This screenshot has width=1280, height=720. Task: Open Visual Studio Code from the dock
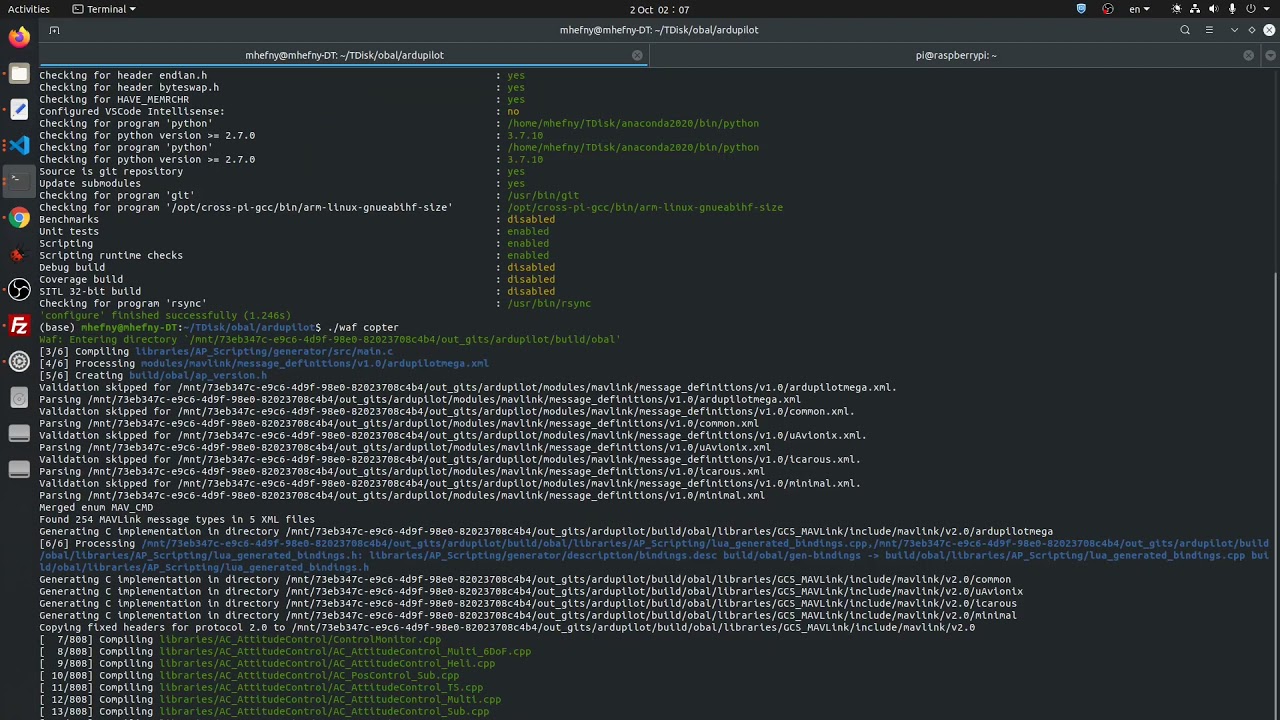[x=19, y=145]
